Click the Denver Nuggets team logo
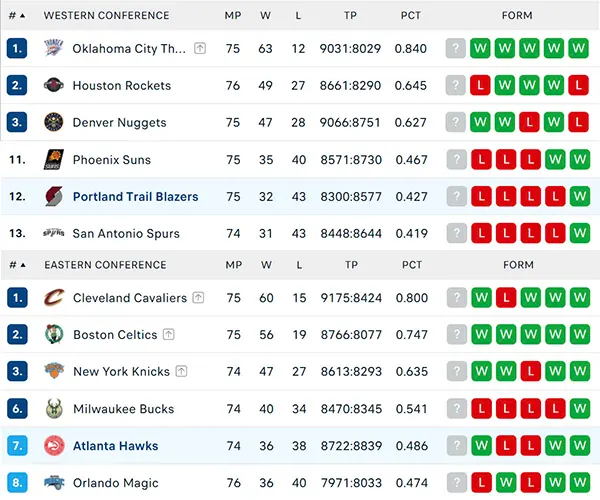600x500 pixels. [54, 122]
